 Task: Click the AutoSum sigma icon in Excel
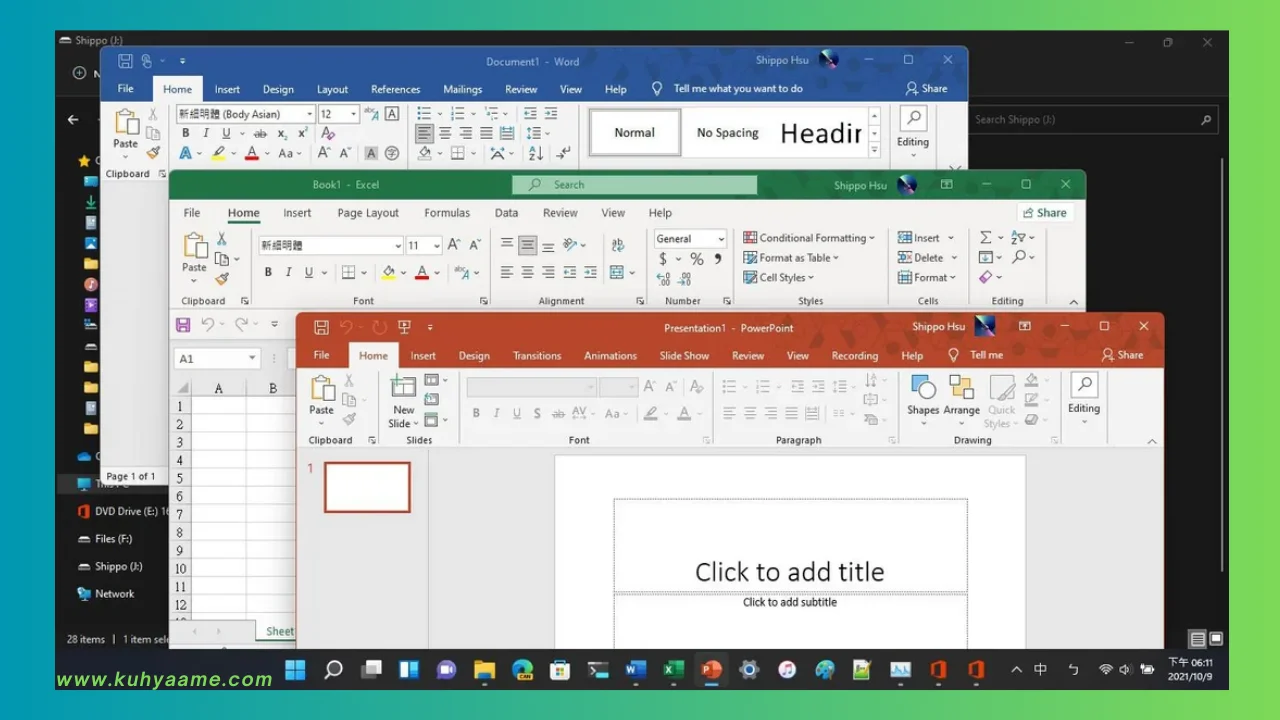pyautogui.click(x=986, y=237)
